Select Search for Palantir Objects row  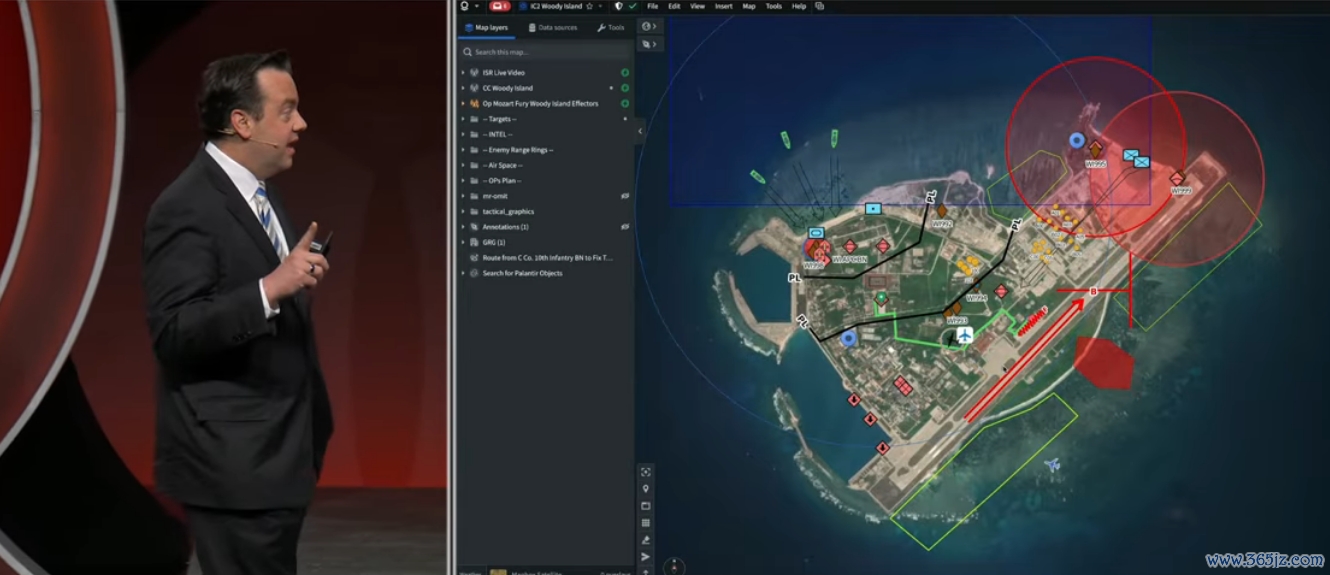[x=545, y=273]
